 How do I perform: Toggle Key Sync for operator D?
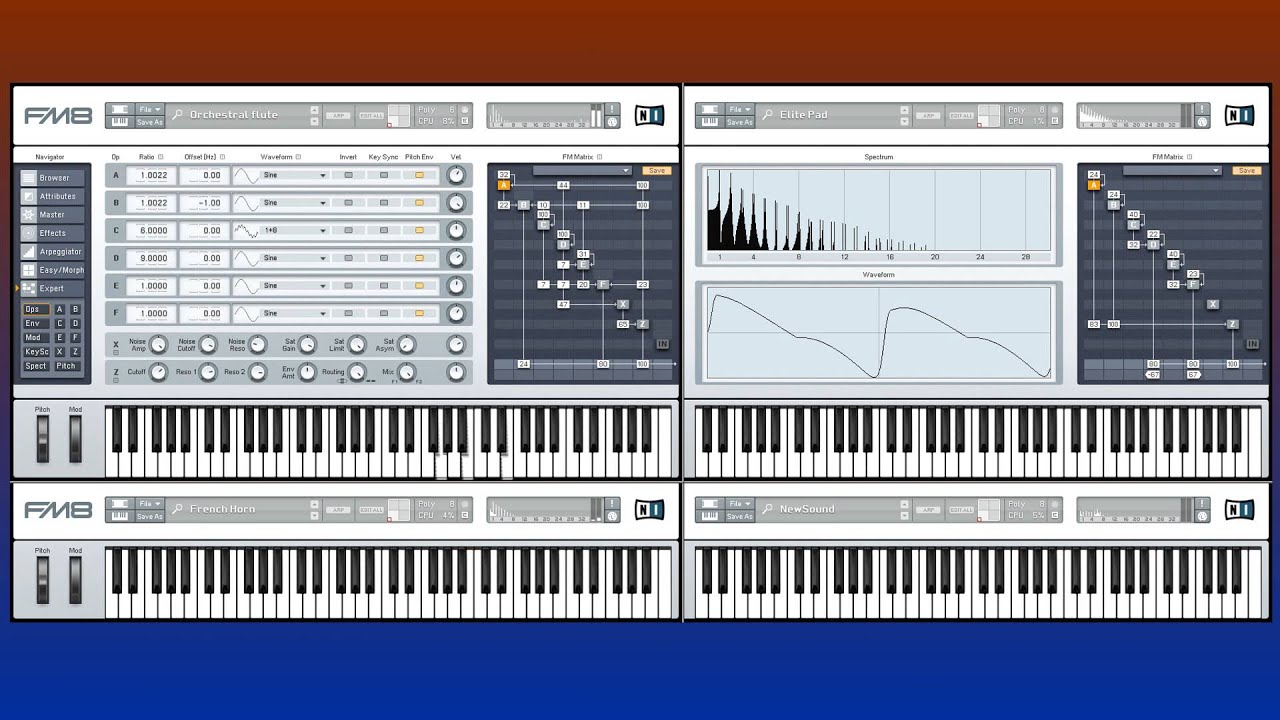pyautogui.click(x=384, y=258)
